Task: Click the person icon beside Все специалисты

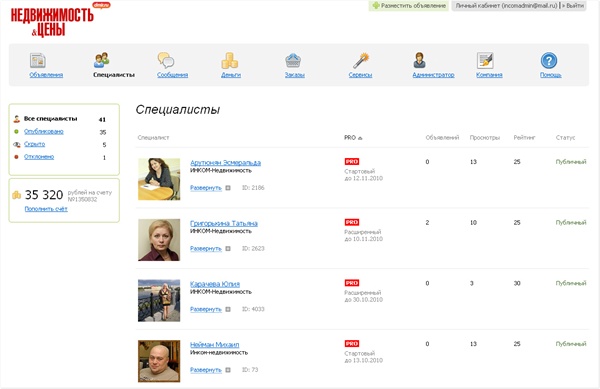Action: pyautogui.click(x=16, y=119)
